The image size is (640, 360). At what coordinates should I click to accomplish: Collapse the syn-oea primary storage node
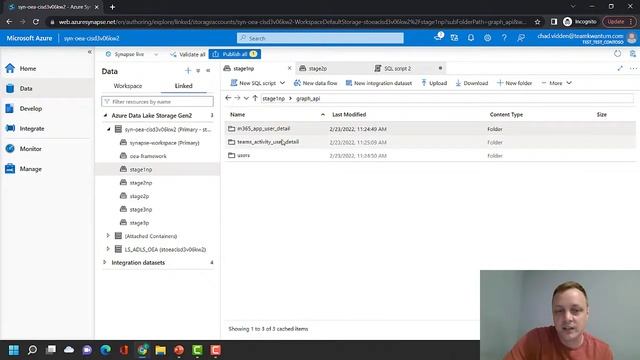coord(109,129)
